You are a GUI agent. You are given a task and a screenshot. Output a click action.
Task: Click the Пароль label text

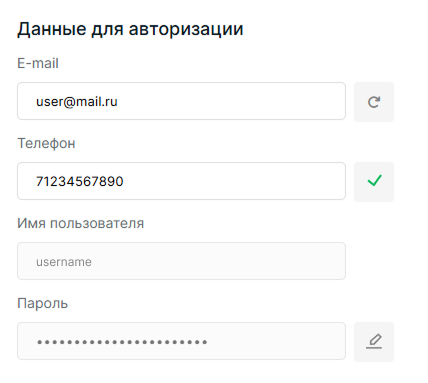point(43,303)
